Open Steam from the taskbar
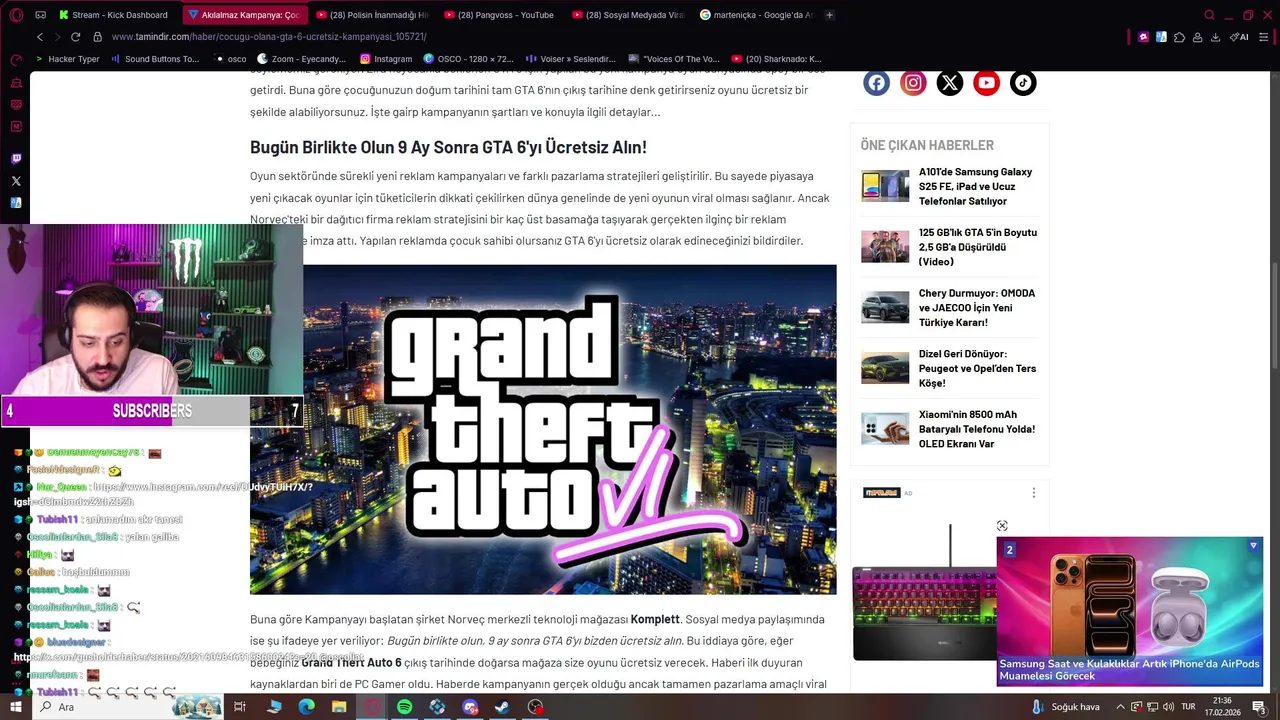 [503, 707]
